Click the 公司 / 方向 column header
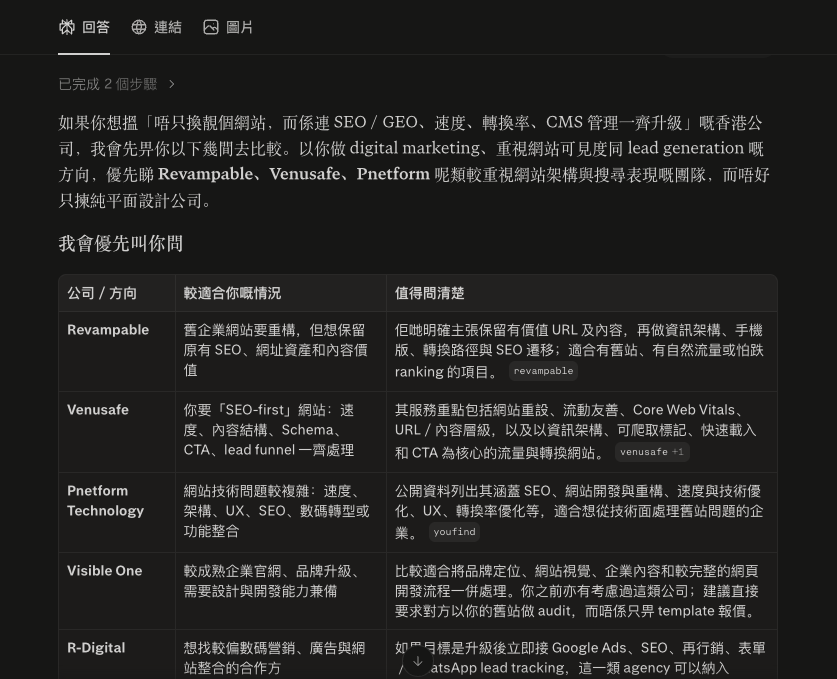Viewport: 837px width, 679px height. (x=117, y=293)
